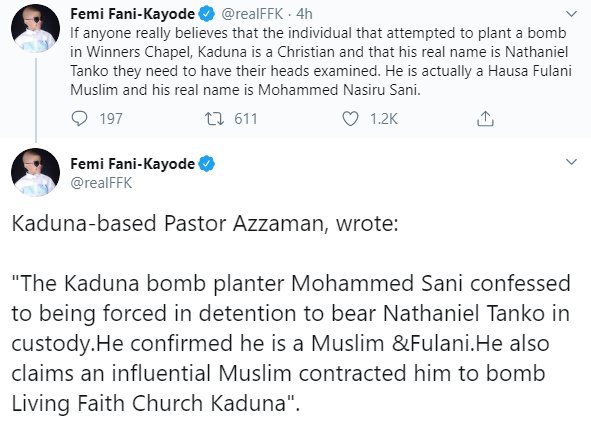The height and width of the screenshot is (425, 591).
Task: Click the reply speech bubble icon
Action: coord(79,119)
